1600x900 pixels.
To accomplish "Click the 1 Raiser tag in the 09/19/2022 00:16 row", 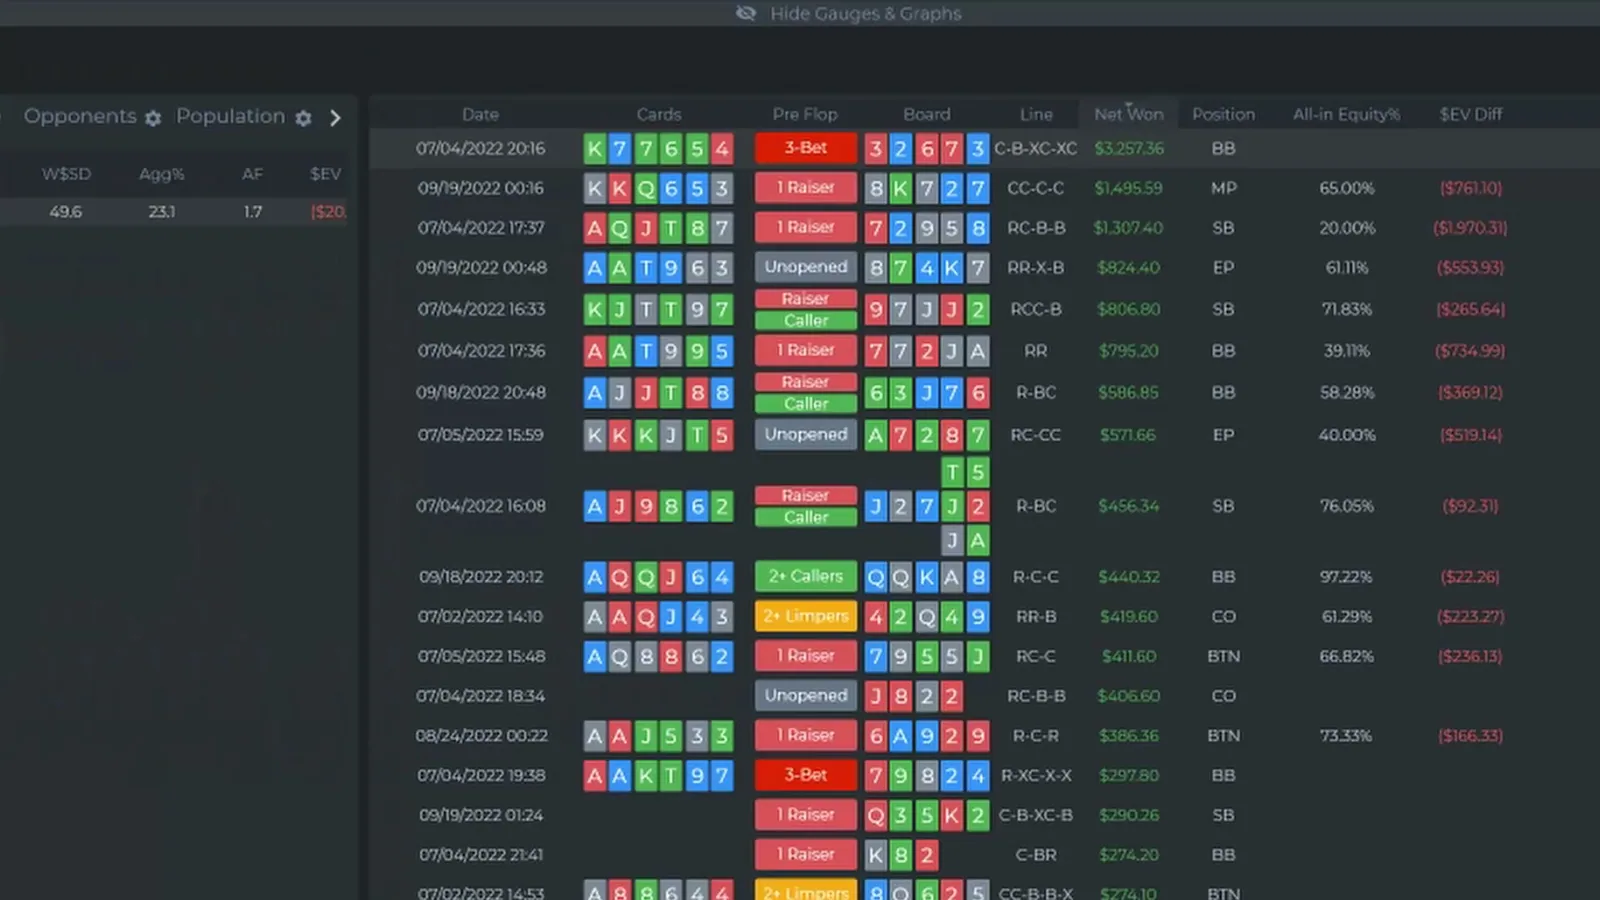I will (806, 188).
